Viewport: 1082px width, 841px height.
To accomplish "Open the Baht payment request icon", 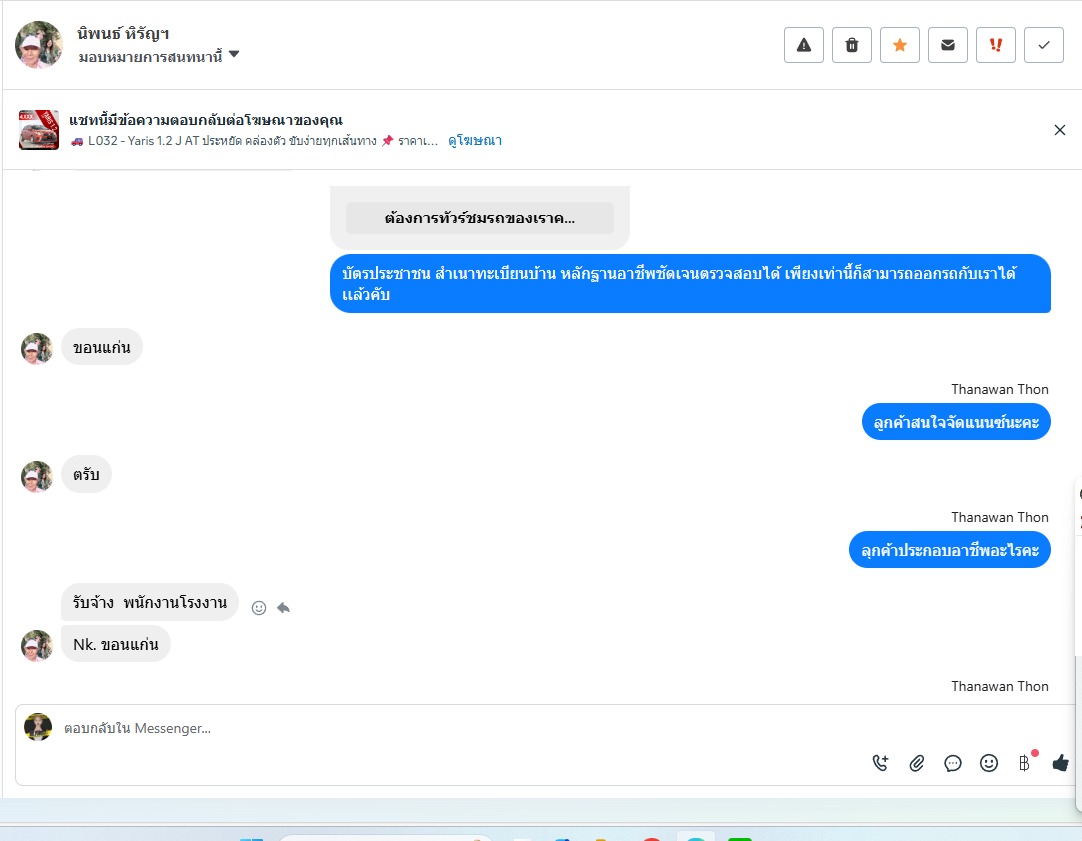I will pos(1025,763).
